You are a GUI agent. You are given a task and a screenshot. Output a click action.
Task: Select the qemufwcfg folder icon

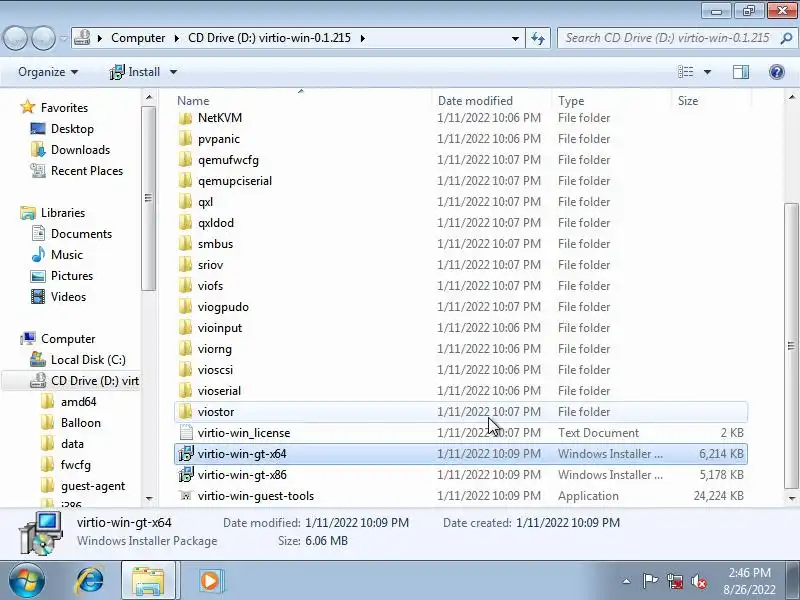pyautogui.click(x=186, y=160)
